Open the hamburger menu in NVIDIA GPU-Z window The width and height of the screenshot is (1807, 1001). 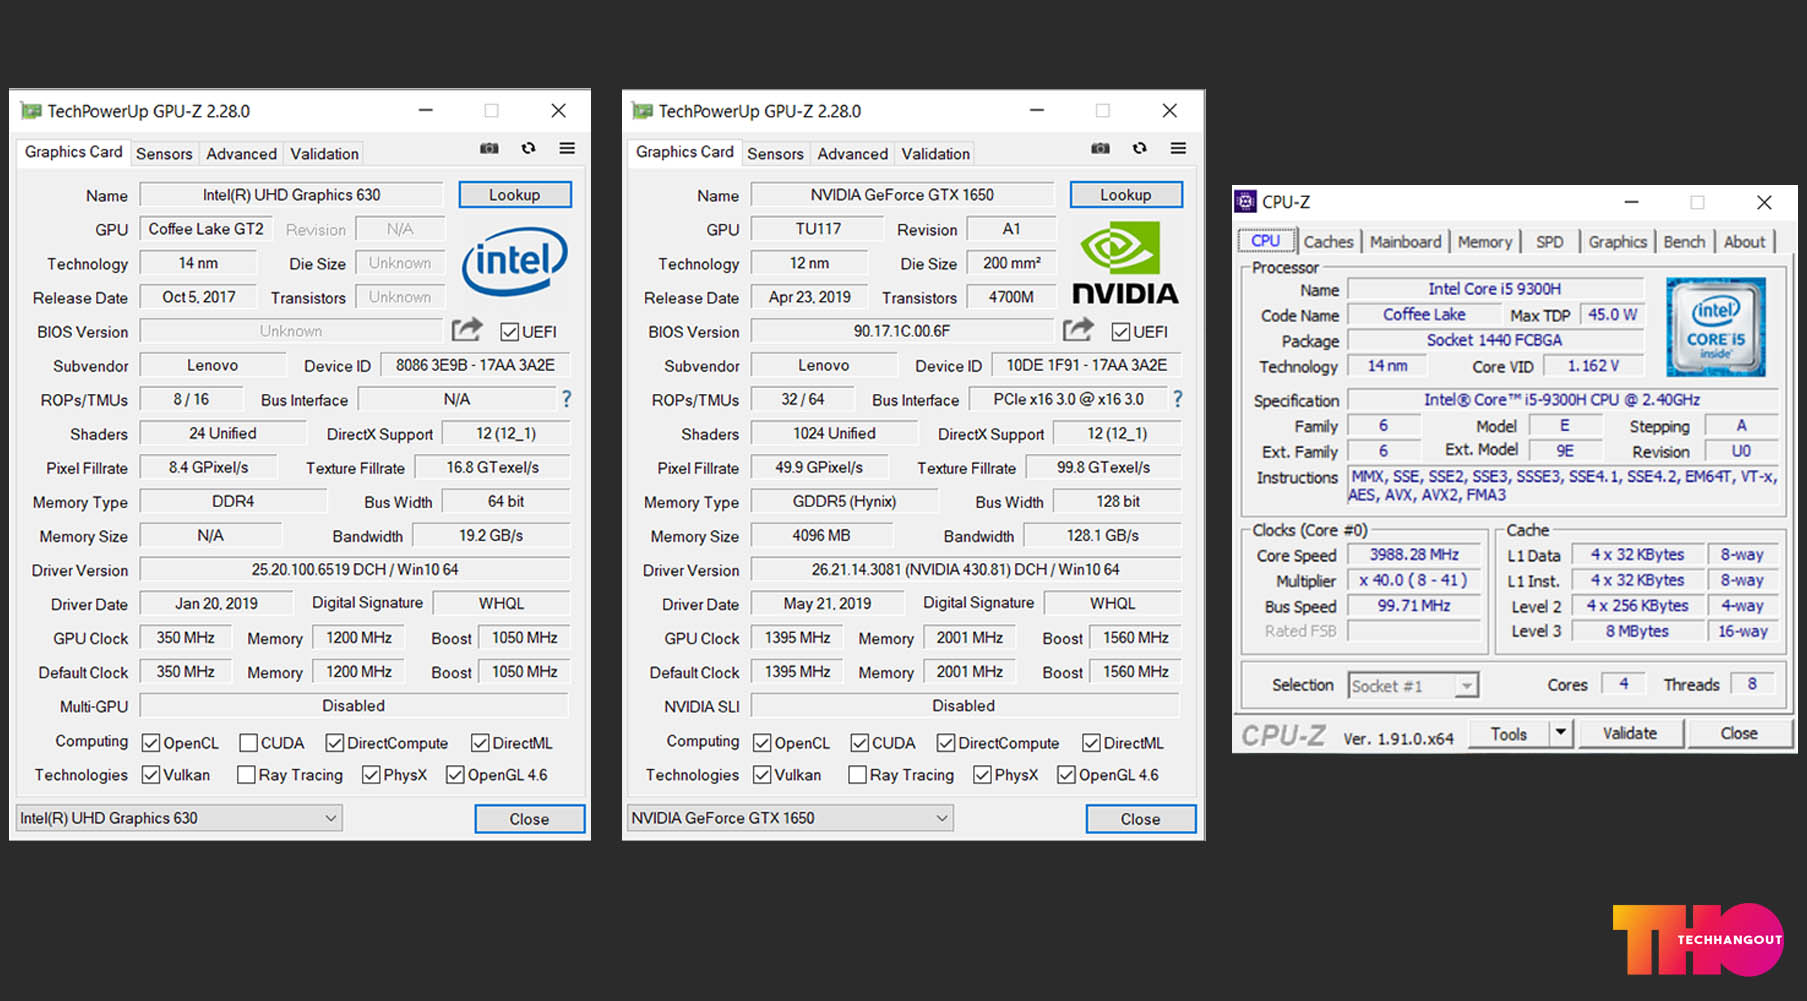click(1178, 148)
